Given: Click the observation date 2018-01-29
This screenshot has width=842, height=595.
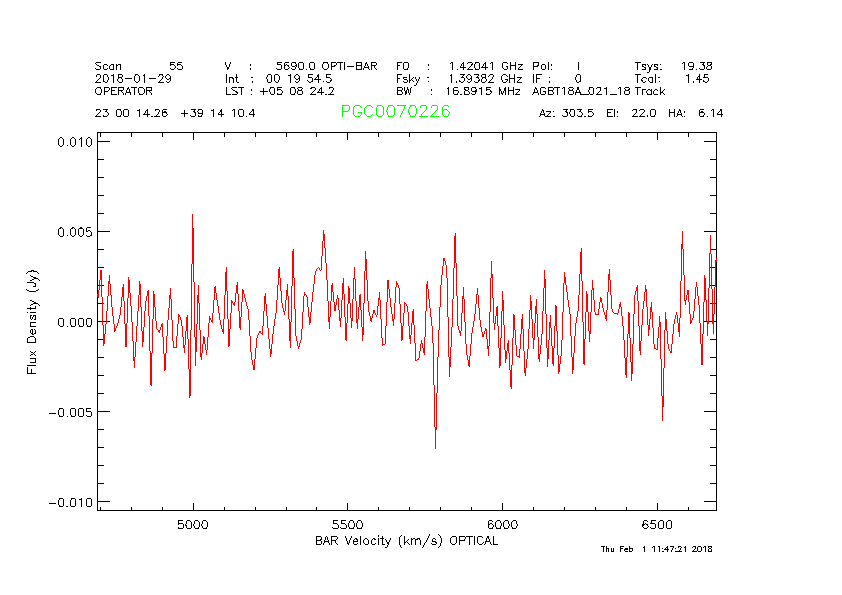Looking at the screenshot, I should [x=132, y=78].
